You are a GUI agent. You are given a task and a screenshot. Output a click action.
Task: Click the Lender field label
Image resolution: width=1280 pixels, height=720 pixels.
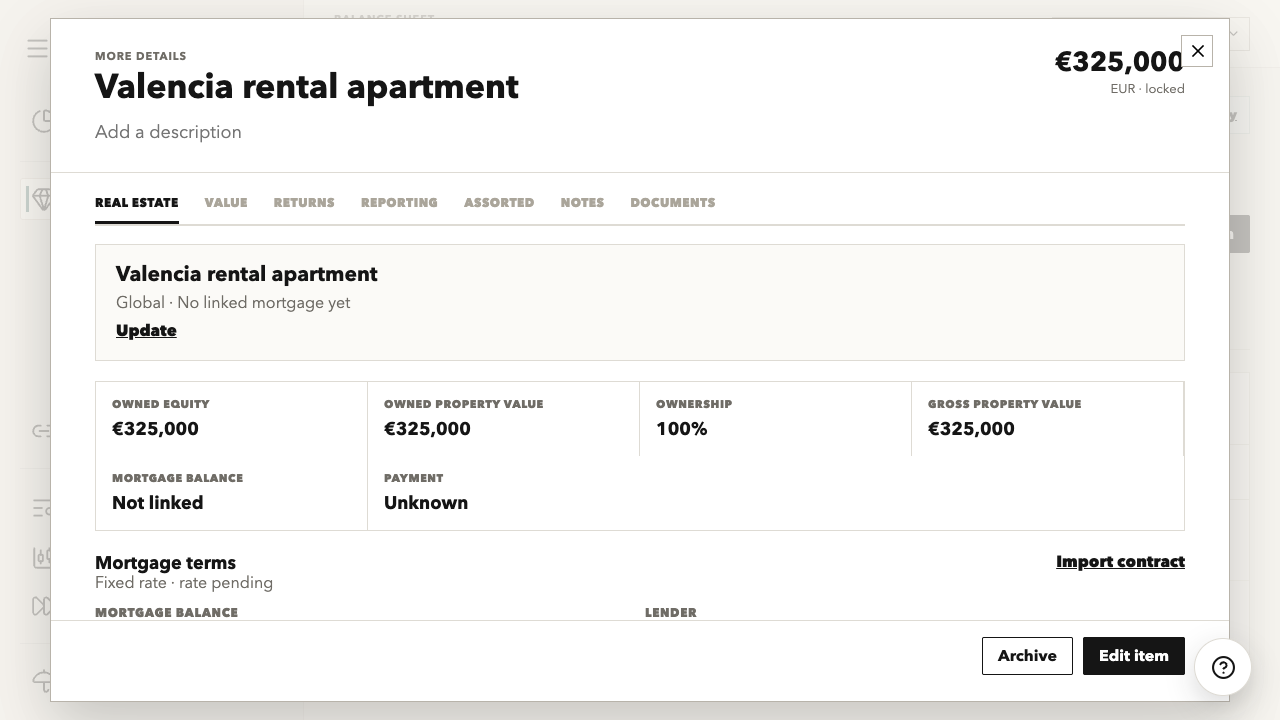click(671, 613)
